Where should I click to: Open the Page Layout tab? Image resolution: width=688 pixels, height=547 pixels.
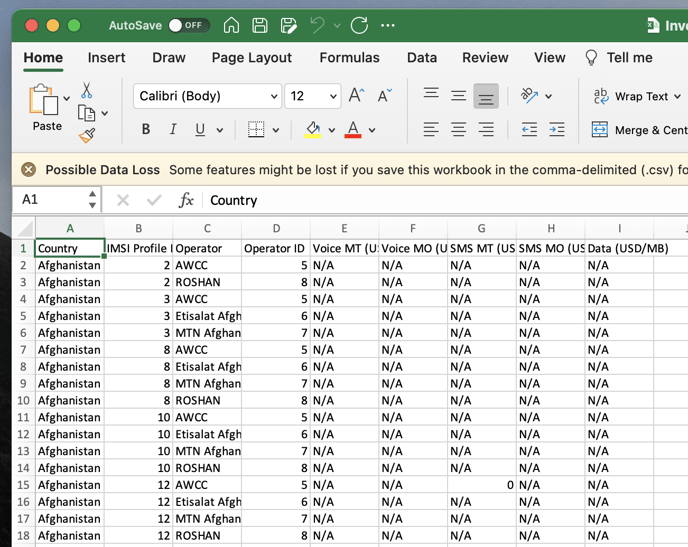(x=252, y=58)
